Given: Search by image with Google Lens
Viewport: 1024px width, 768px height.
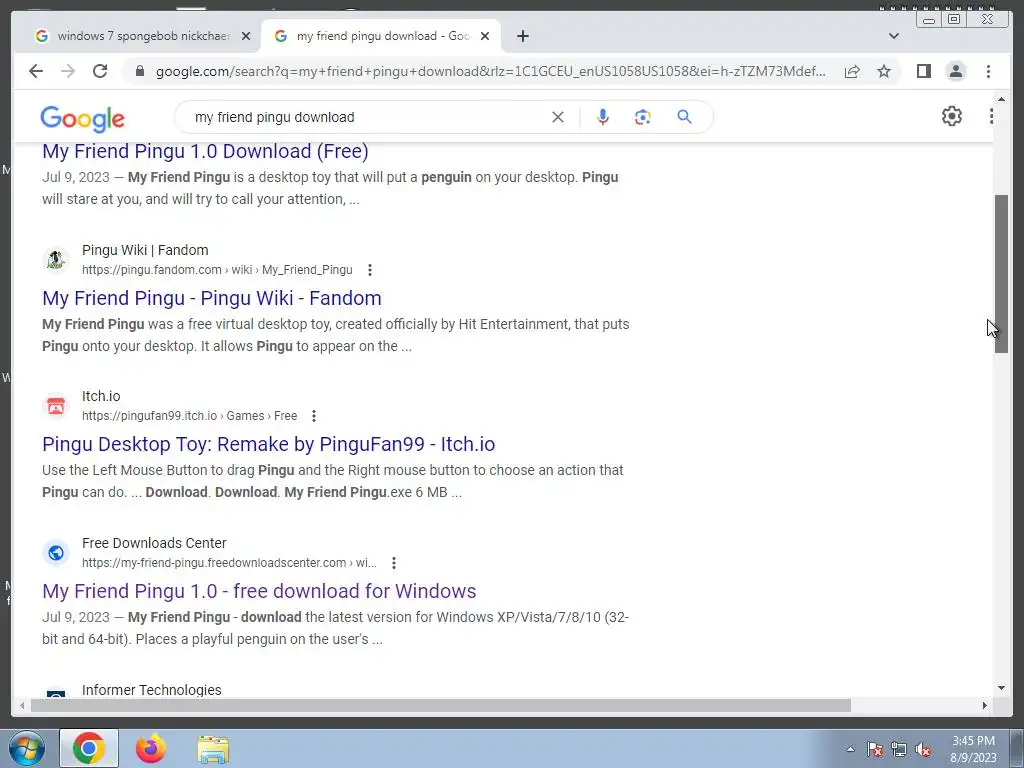Looking at the screenshot, I should tap(643, 117).
